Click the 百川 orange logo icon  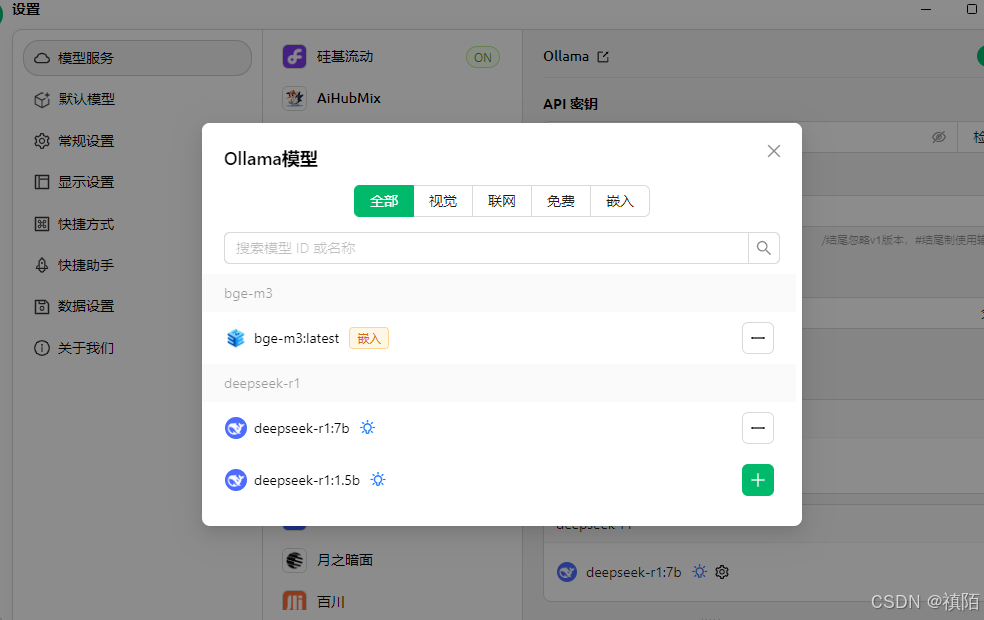[294, 602]
